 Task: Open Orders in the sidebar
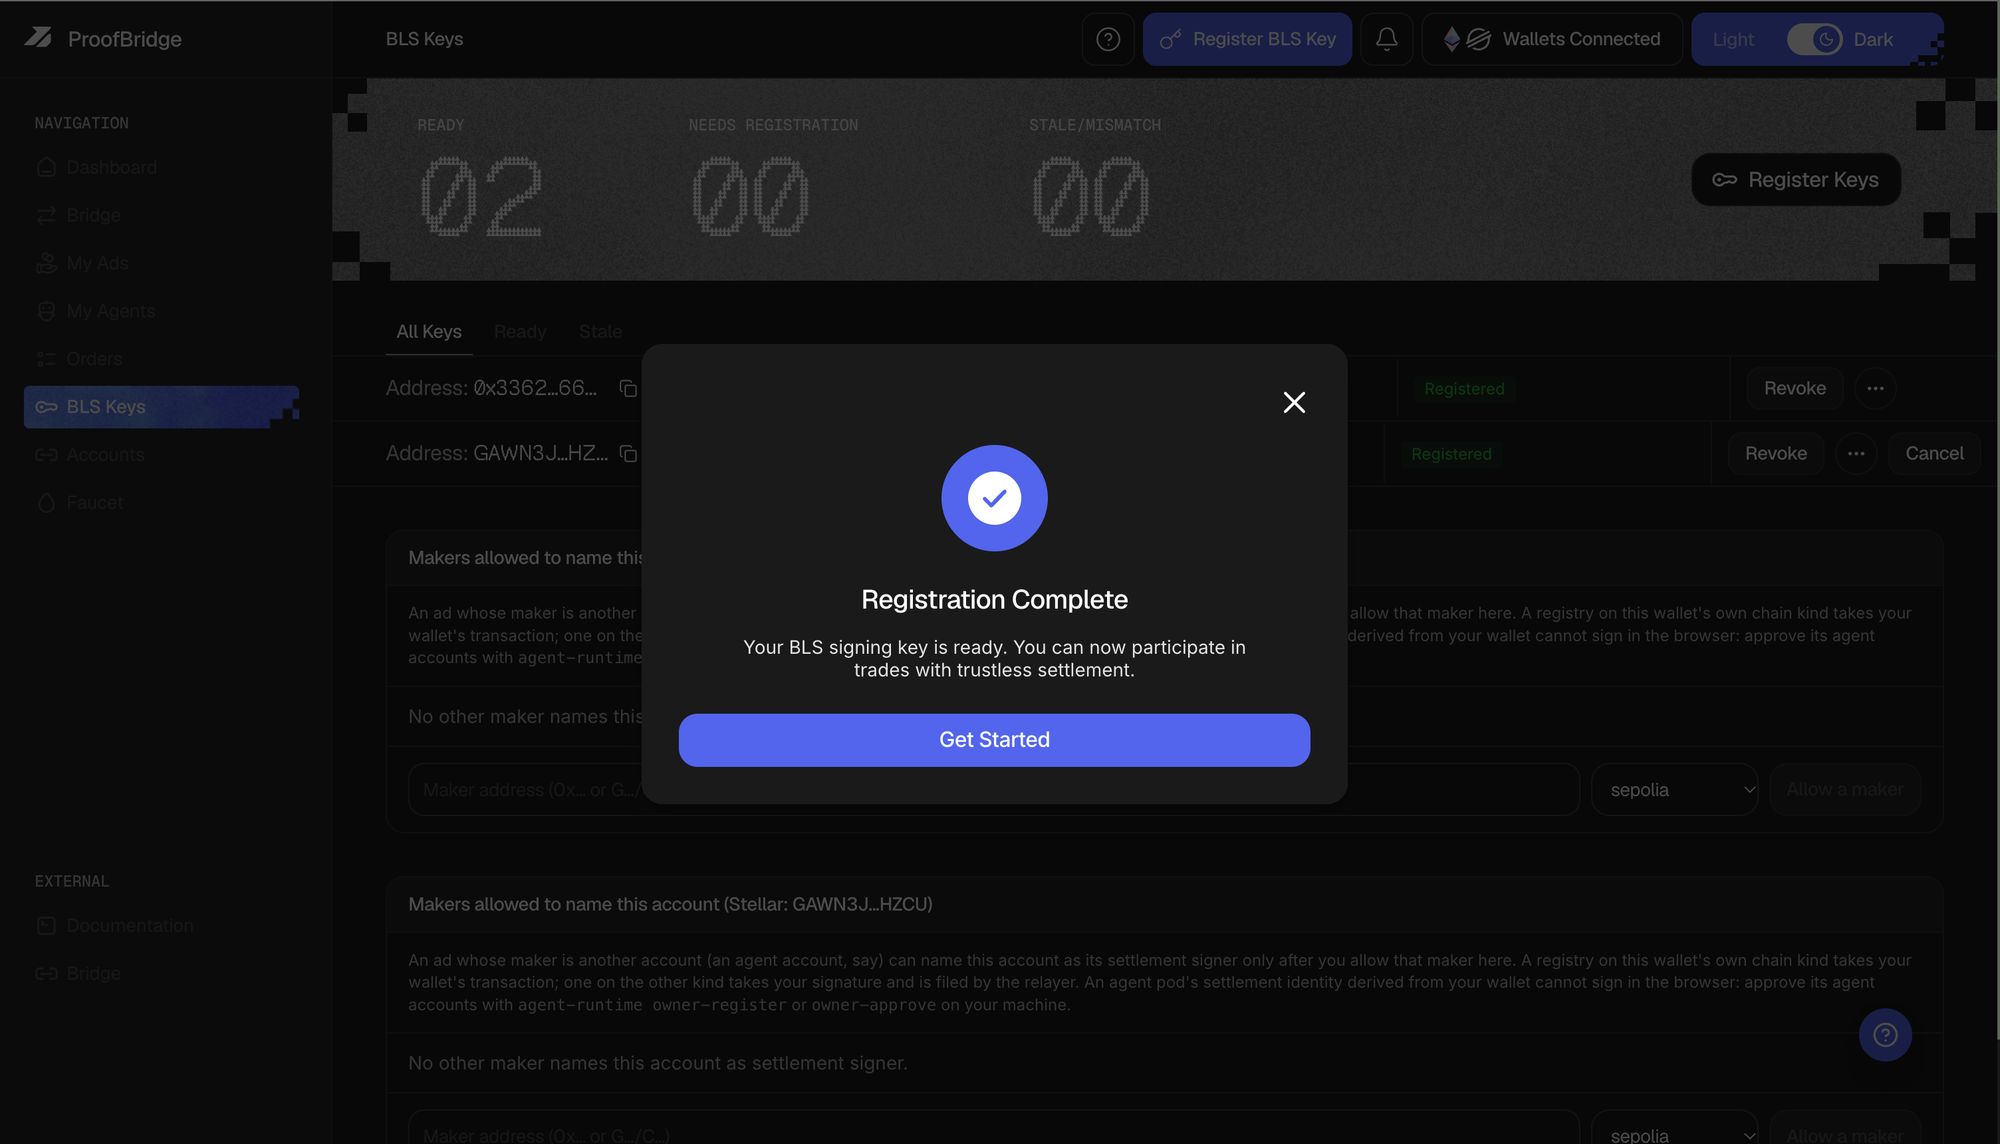tap(94, 359)
